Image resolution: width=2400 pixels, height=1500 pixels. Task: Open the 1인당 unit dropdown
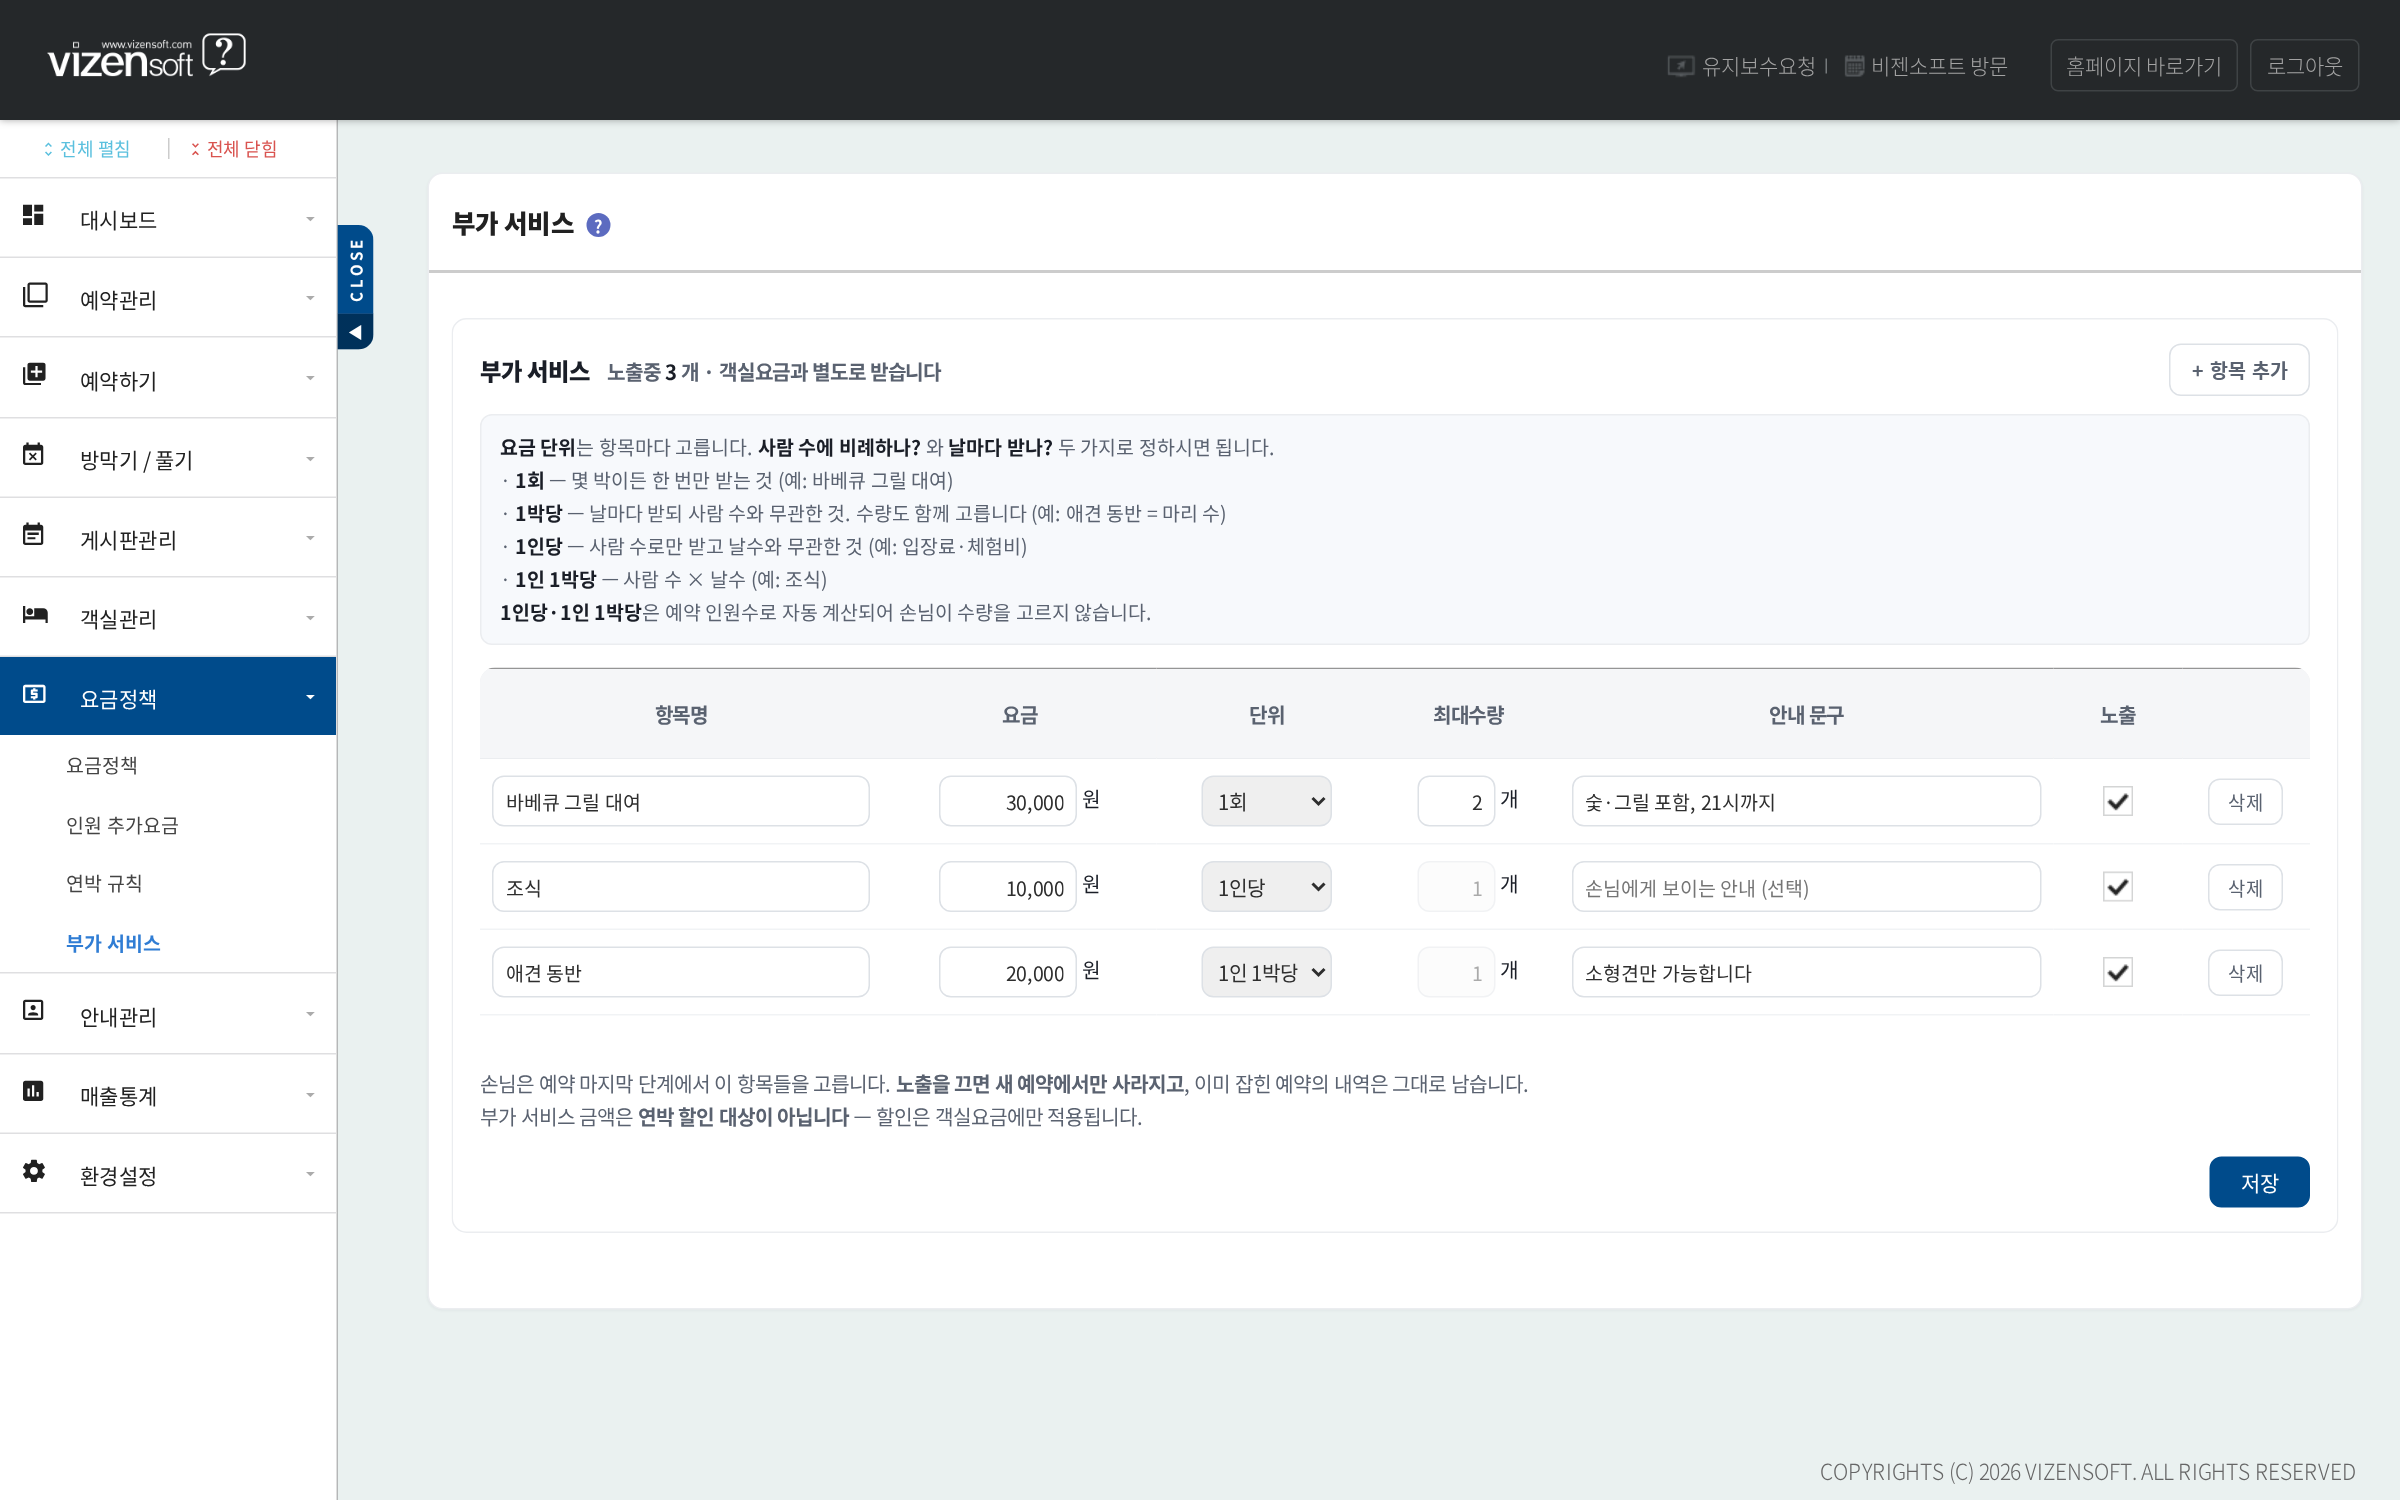point(1266,887)
